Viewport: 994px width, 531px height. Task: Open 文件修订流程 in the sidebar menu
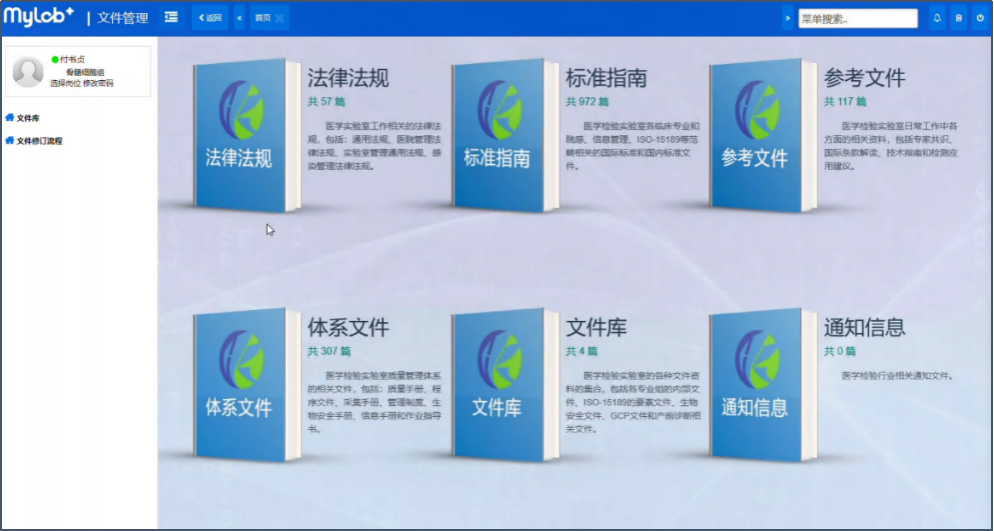pyautogui.click(x=39, y=141)
